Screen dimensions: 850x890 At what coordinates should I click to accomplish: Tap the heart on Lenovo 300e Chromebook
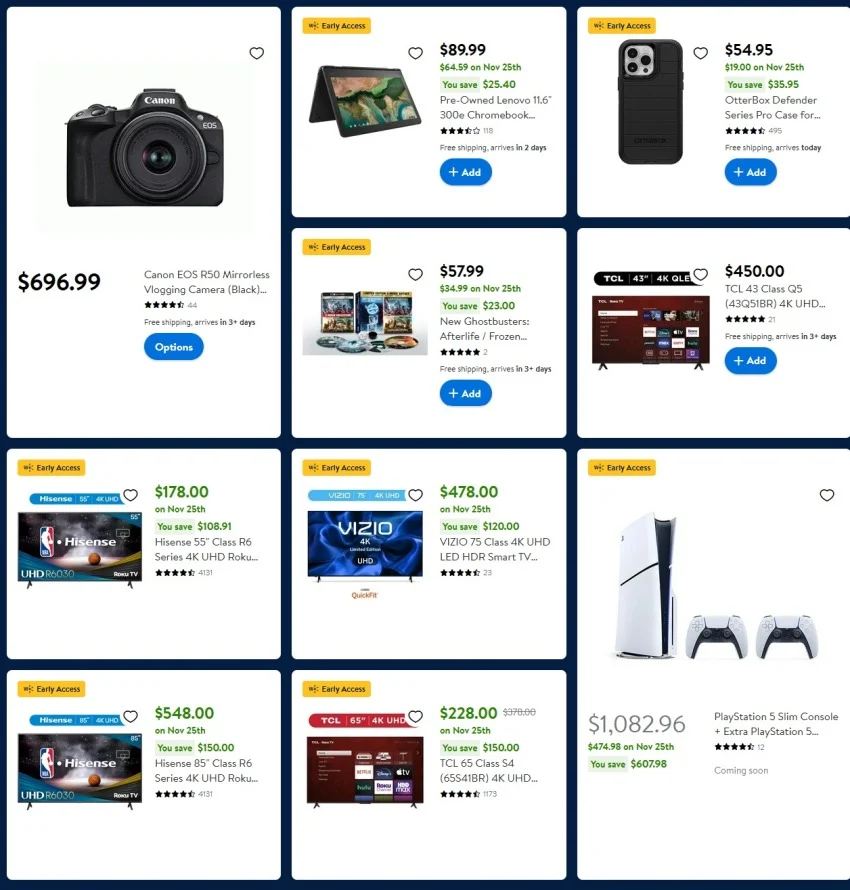415,53
